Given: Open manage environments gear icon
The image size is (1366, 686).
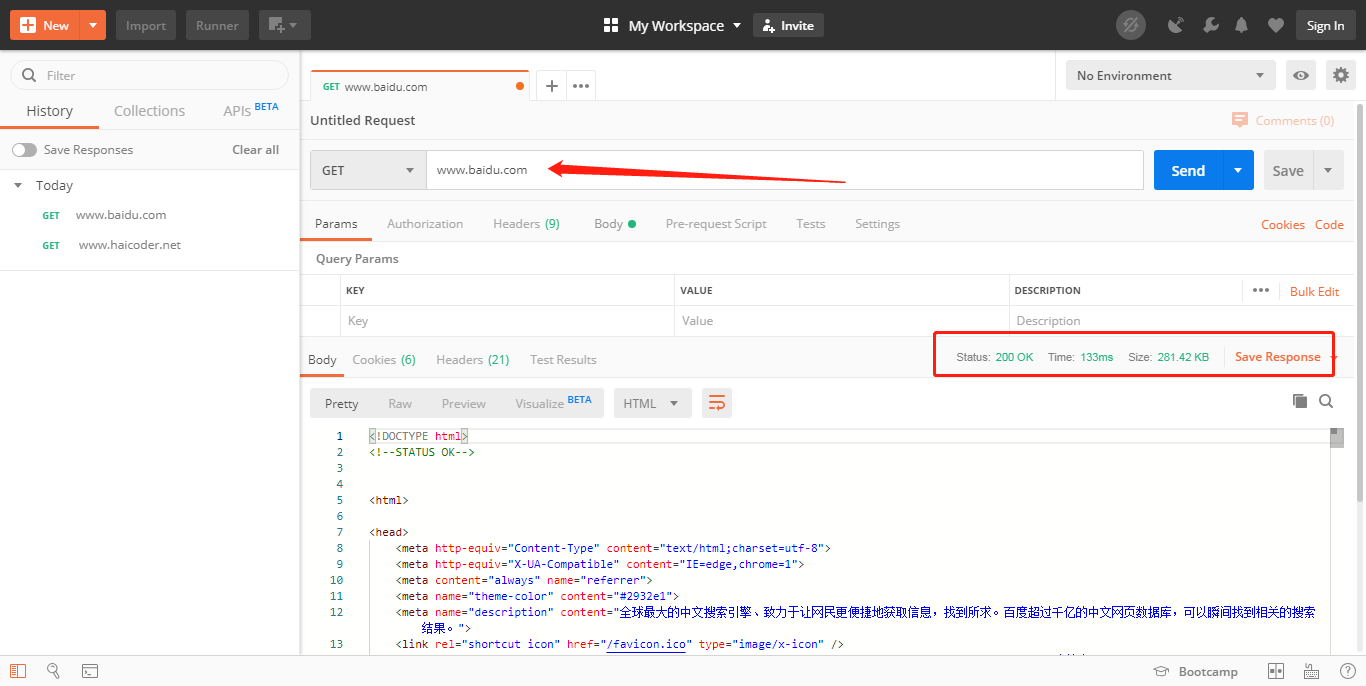Looking at the screenshot, I should [1341, 75].
